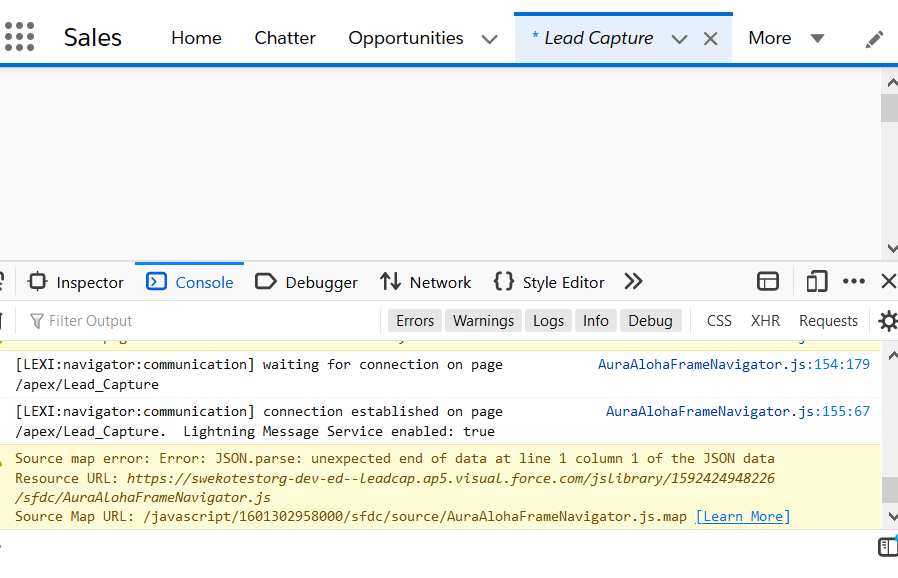The image size is (898, 578).
Task: Open the console settings gear
Action: pyautogui.click(x=887, y=321)
